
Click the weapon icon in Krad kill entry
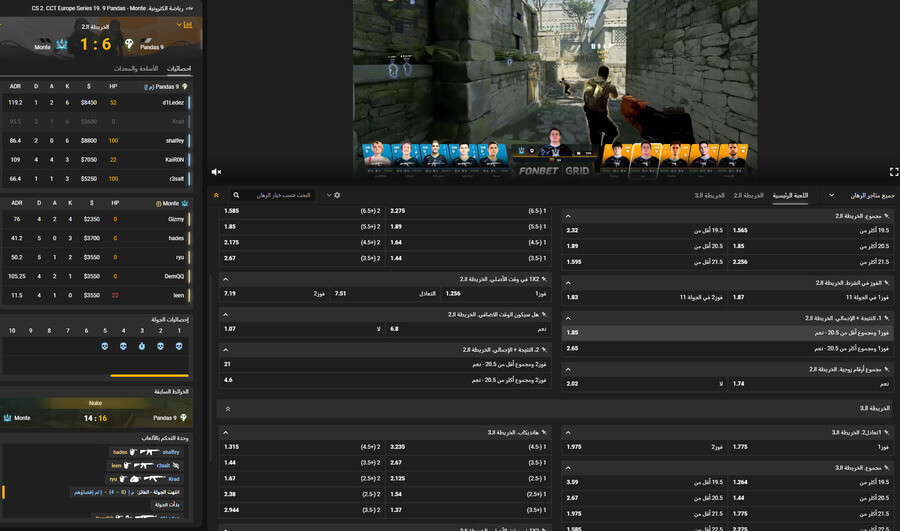pos(154,479)
